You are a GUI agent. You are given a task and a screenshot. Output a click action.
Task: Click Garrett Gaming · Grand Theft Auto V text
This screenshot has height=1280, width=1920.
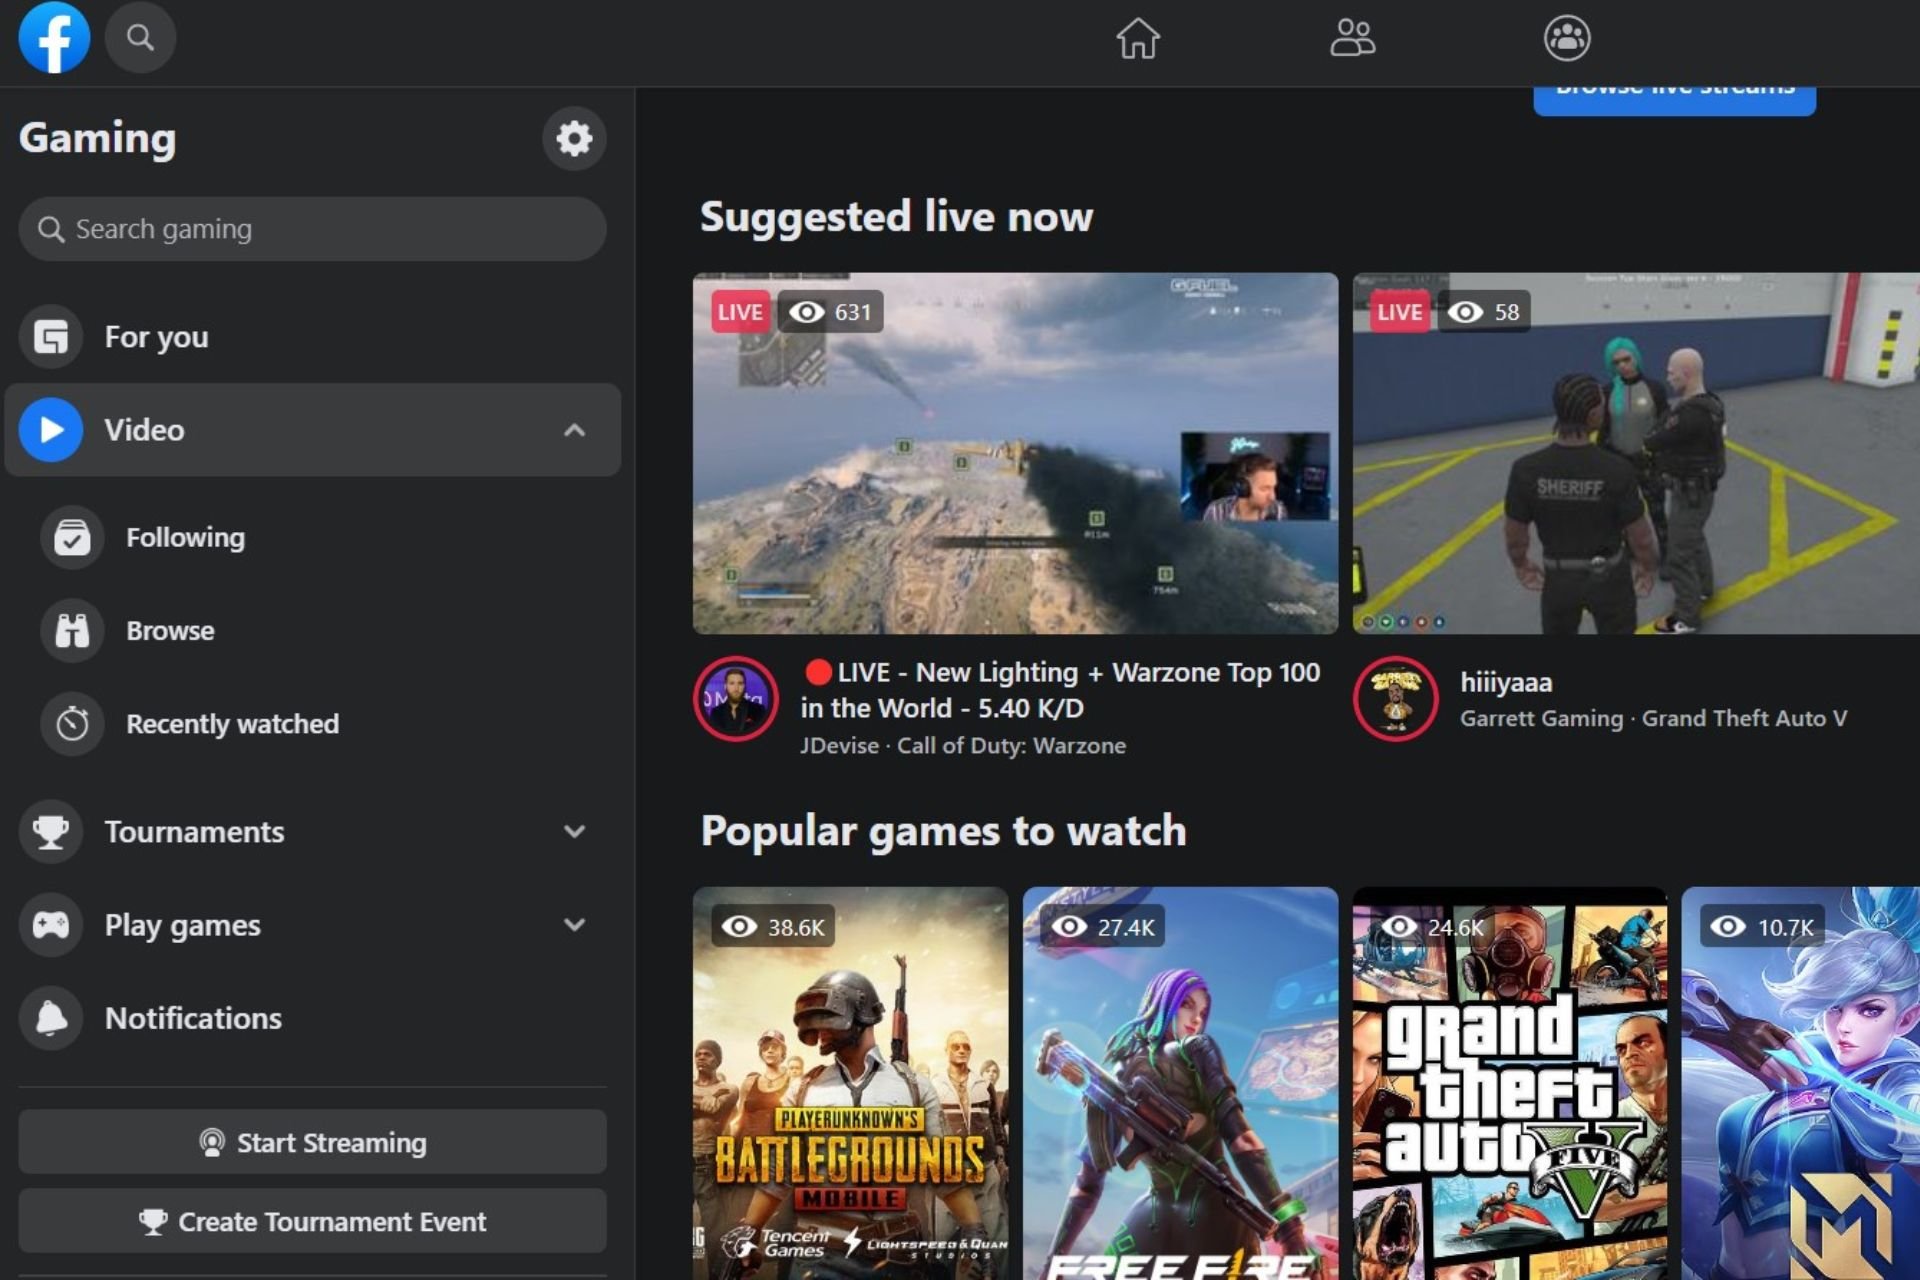click(x=1653, y=718)
